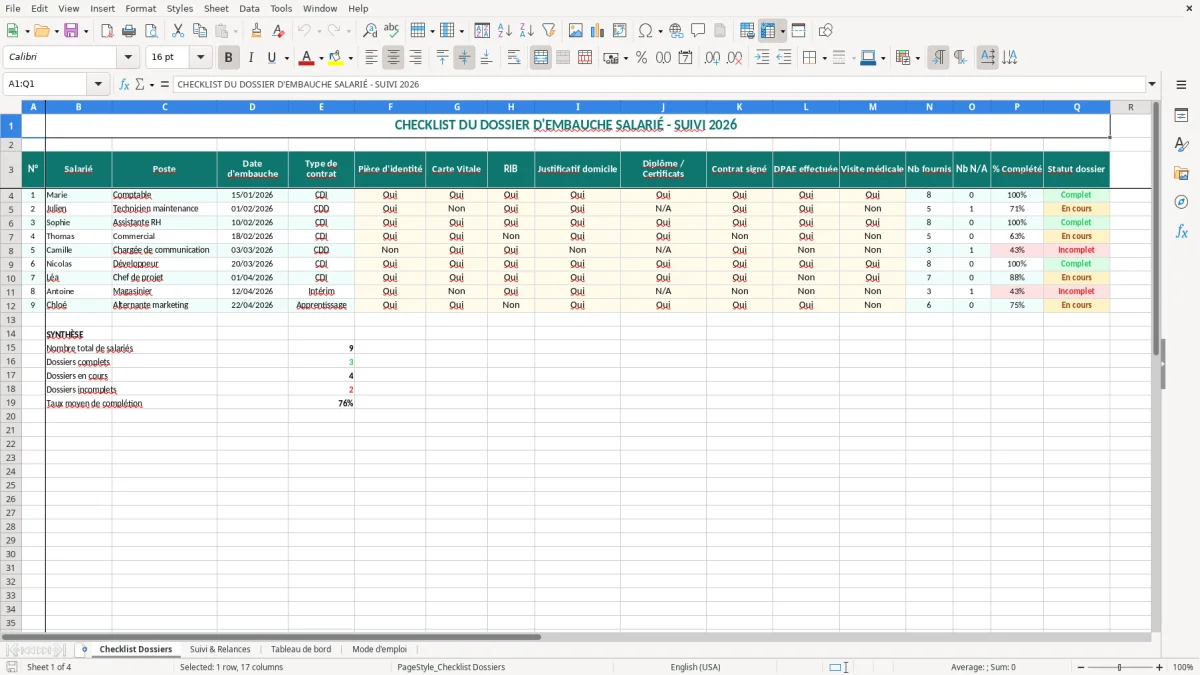
Task: Open the highlighting color dropdown arrow
Action: pos(350,58)
